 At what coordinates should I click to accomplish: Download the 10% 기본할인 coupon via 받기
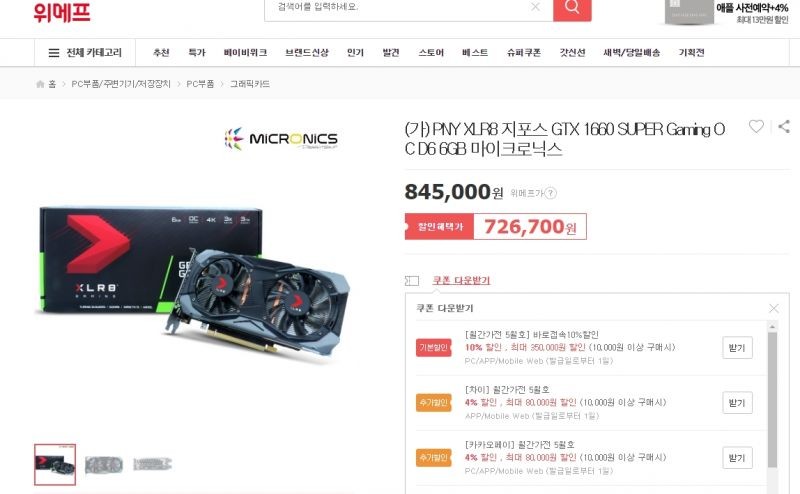point(737,348)
